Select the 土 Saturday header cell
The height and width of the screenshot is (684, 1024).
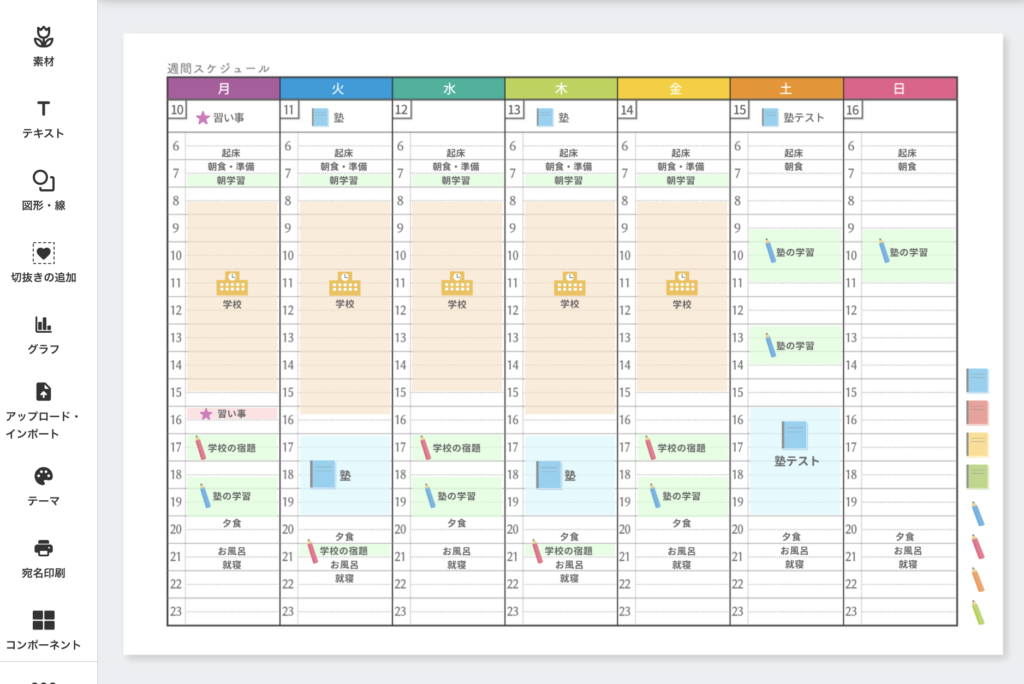787,88
